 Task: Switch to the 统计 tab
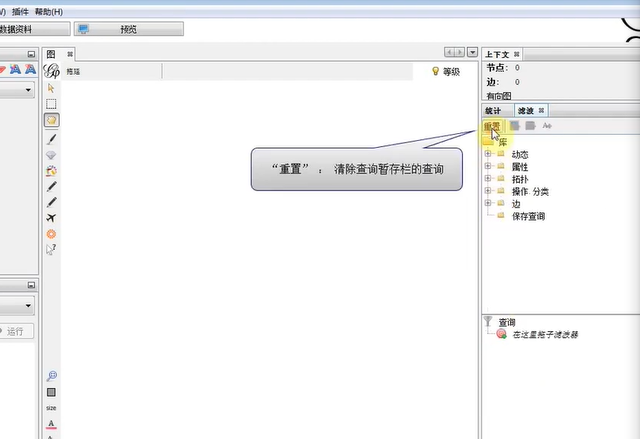pyautogui.click(x=493, y=111)
